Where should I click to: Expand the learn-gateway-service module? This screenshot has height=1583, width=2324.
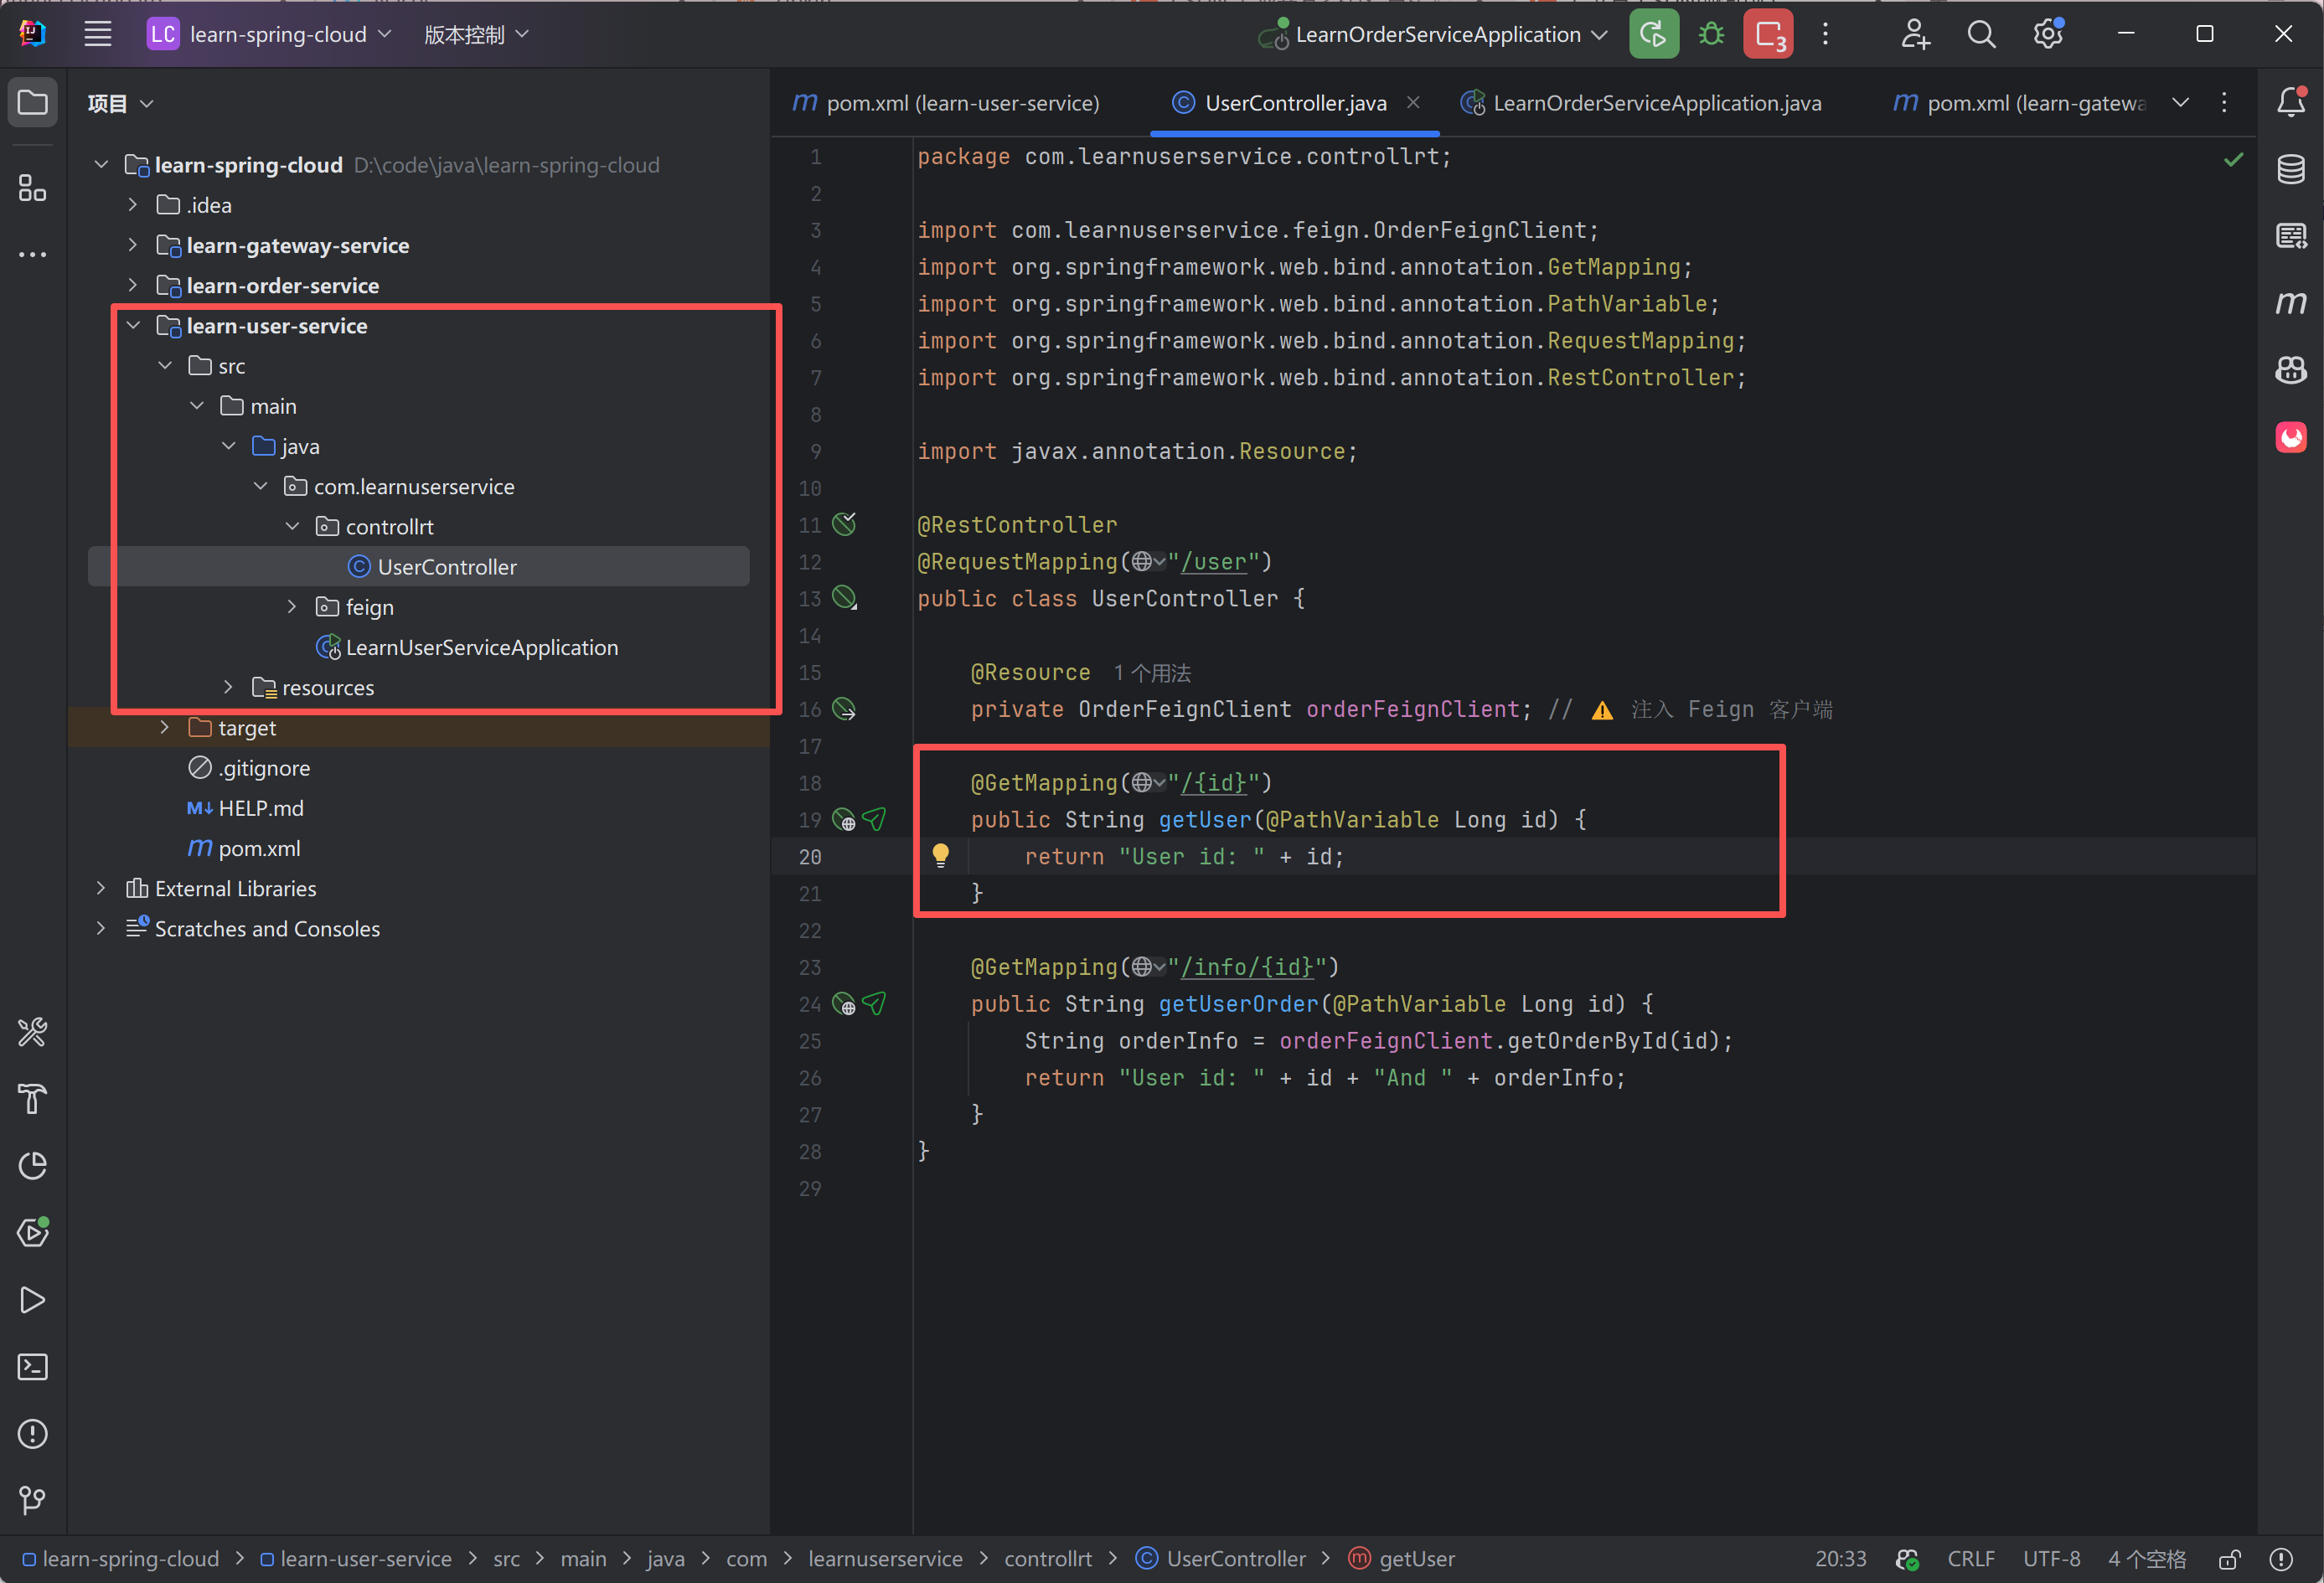click(x=133, y=245)
